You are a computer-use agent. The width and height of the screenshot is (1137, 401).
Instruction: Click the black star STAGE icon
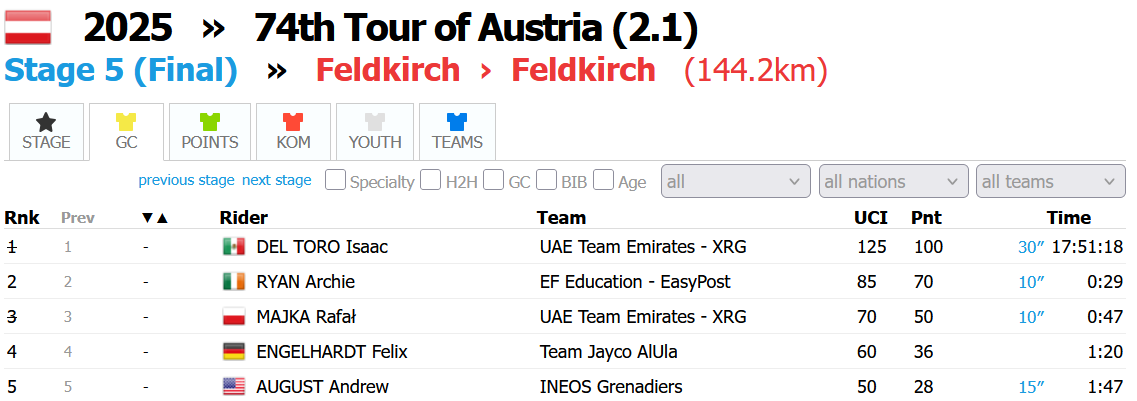(46, 123)
